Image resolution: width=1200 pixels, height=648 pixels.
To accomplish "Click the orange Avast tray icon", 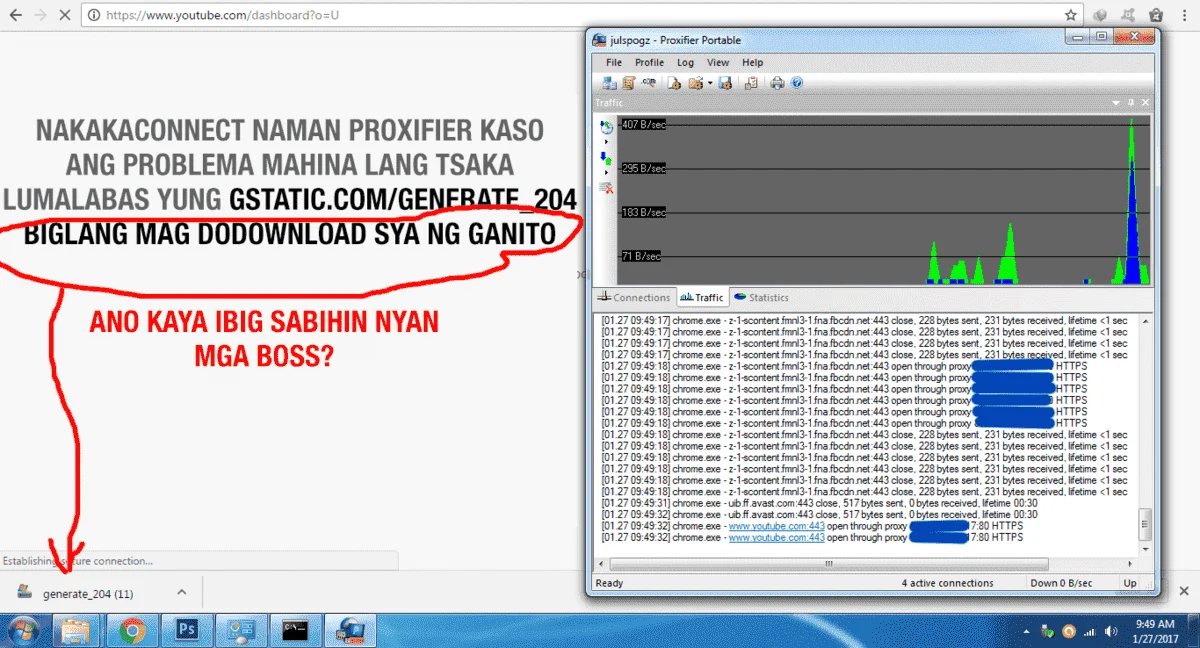I will click(1069, 631).
